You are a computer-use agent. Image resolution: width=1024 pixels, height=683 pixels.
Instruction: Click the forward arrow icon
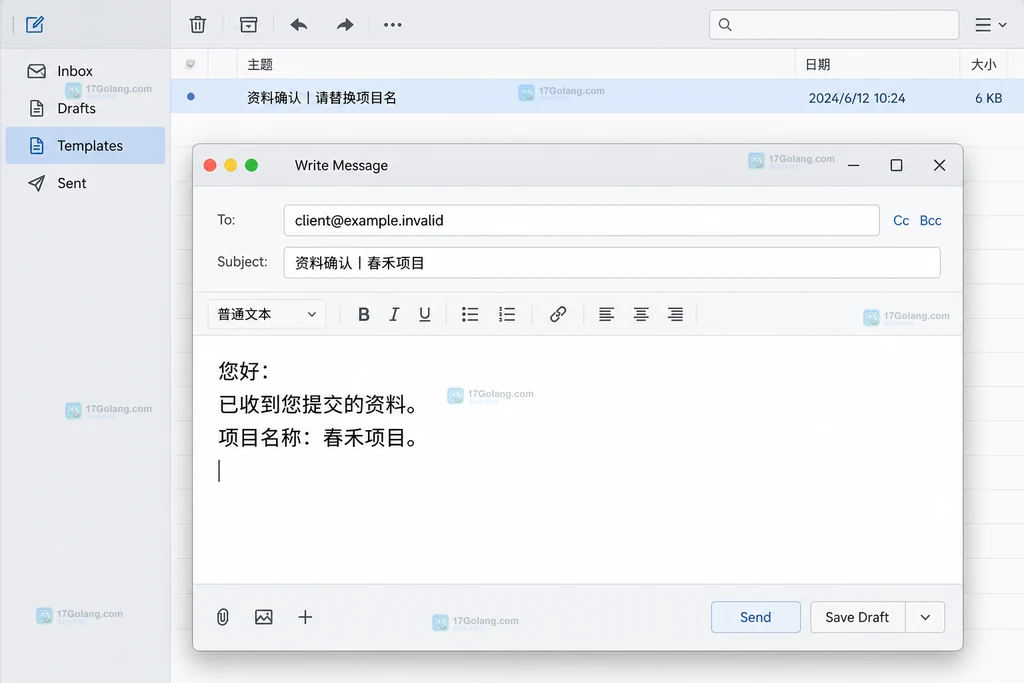345,25
